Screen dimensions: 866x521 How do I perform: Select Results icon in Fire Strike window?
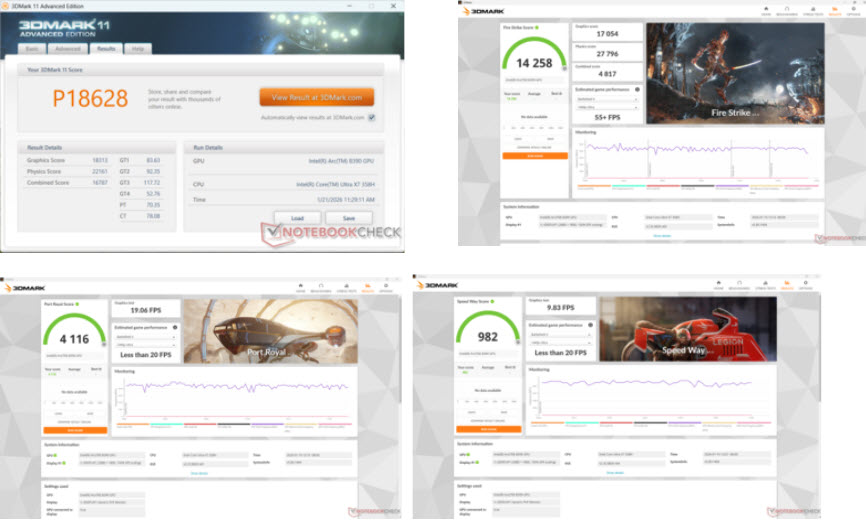[835, 10]
